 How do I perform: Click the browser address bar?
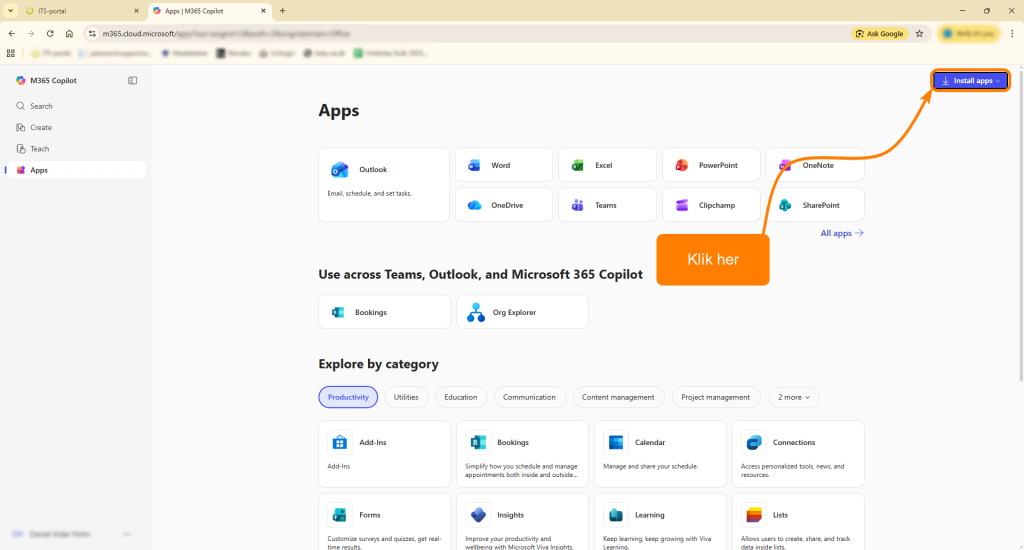pos(450,33)
